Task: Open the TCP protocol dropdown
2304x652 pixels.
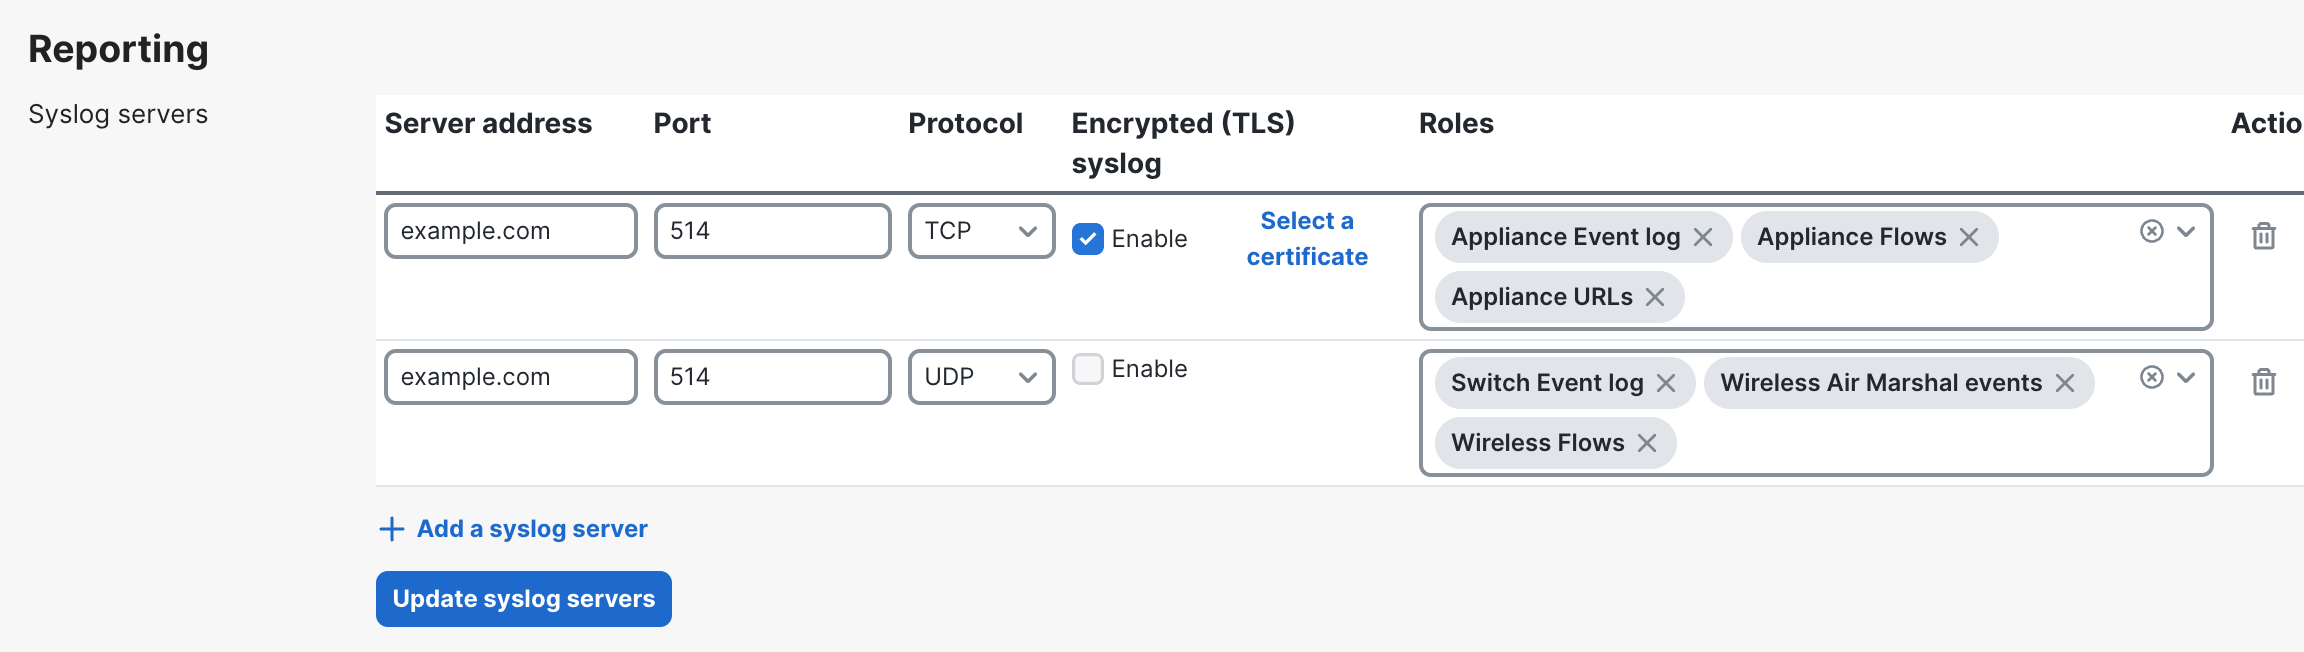Action: click(x=981, y=231)
